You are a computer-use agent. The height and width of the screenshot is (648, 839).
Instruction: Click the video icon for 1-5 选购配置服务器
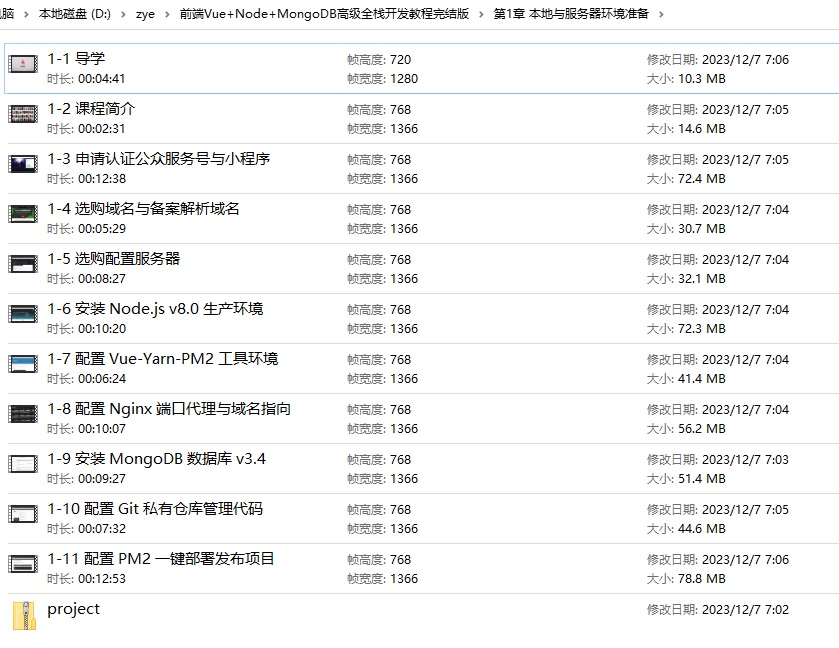(23, 264)
